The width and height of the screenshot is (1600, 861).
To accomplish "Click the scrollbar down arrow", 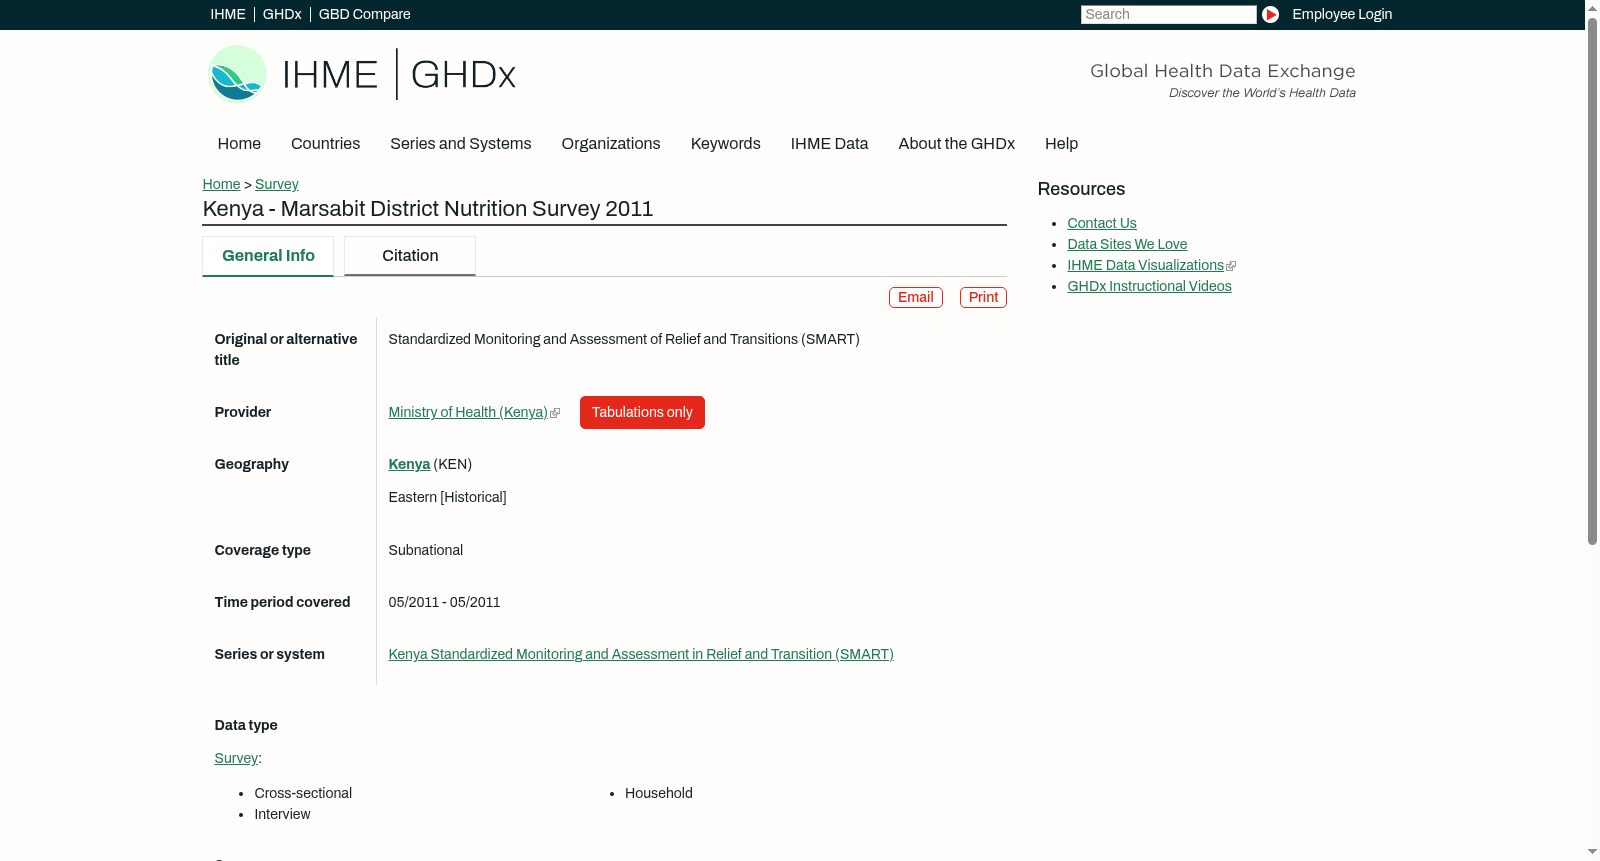I will click(1592, 853).
